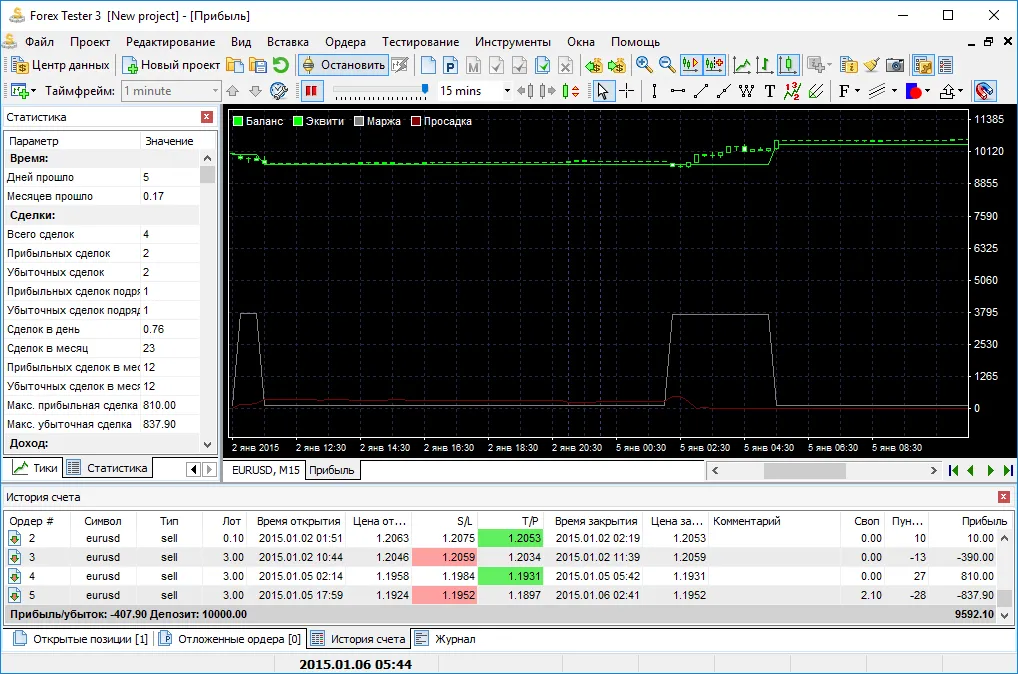Switch to the line chart icon
The image size is (1018, 674).
(x=741, y=65)
